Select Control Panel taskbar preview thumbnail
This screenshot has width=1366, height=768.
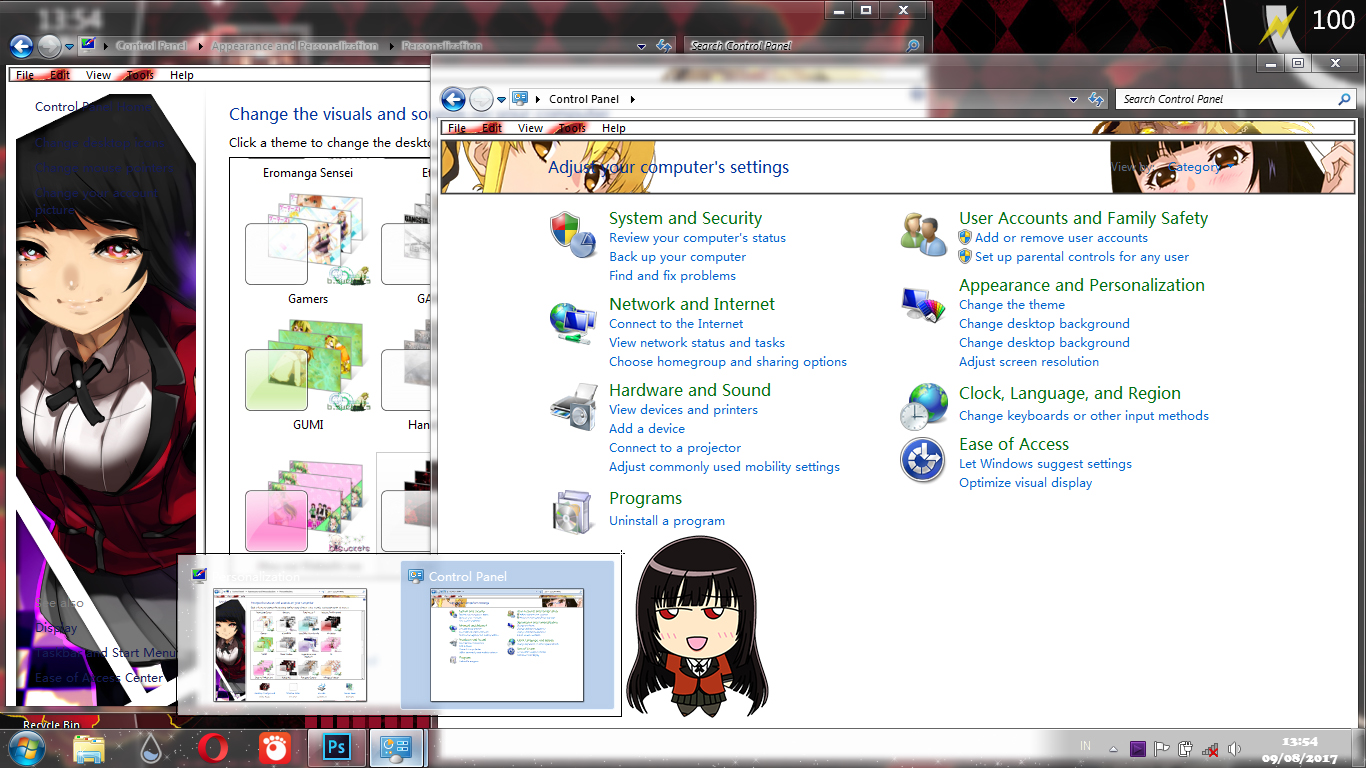(x=507, y=636)
